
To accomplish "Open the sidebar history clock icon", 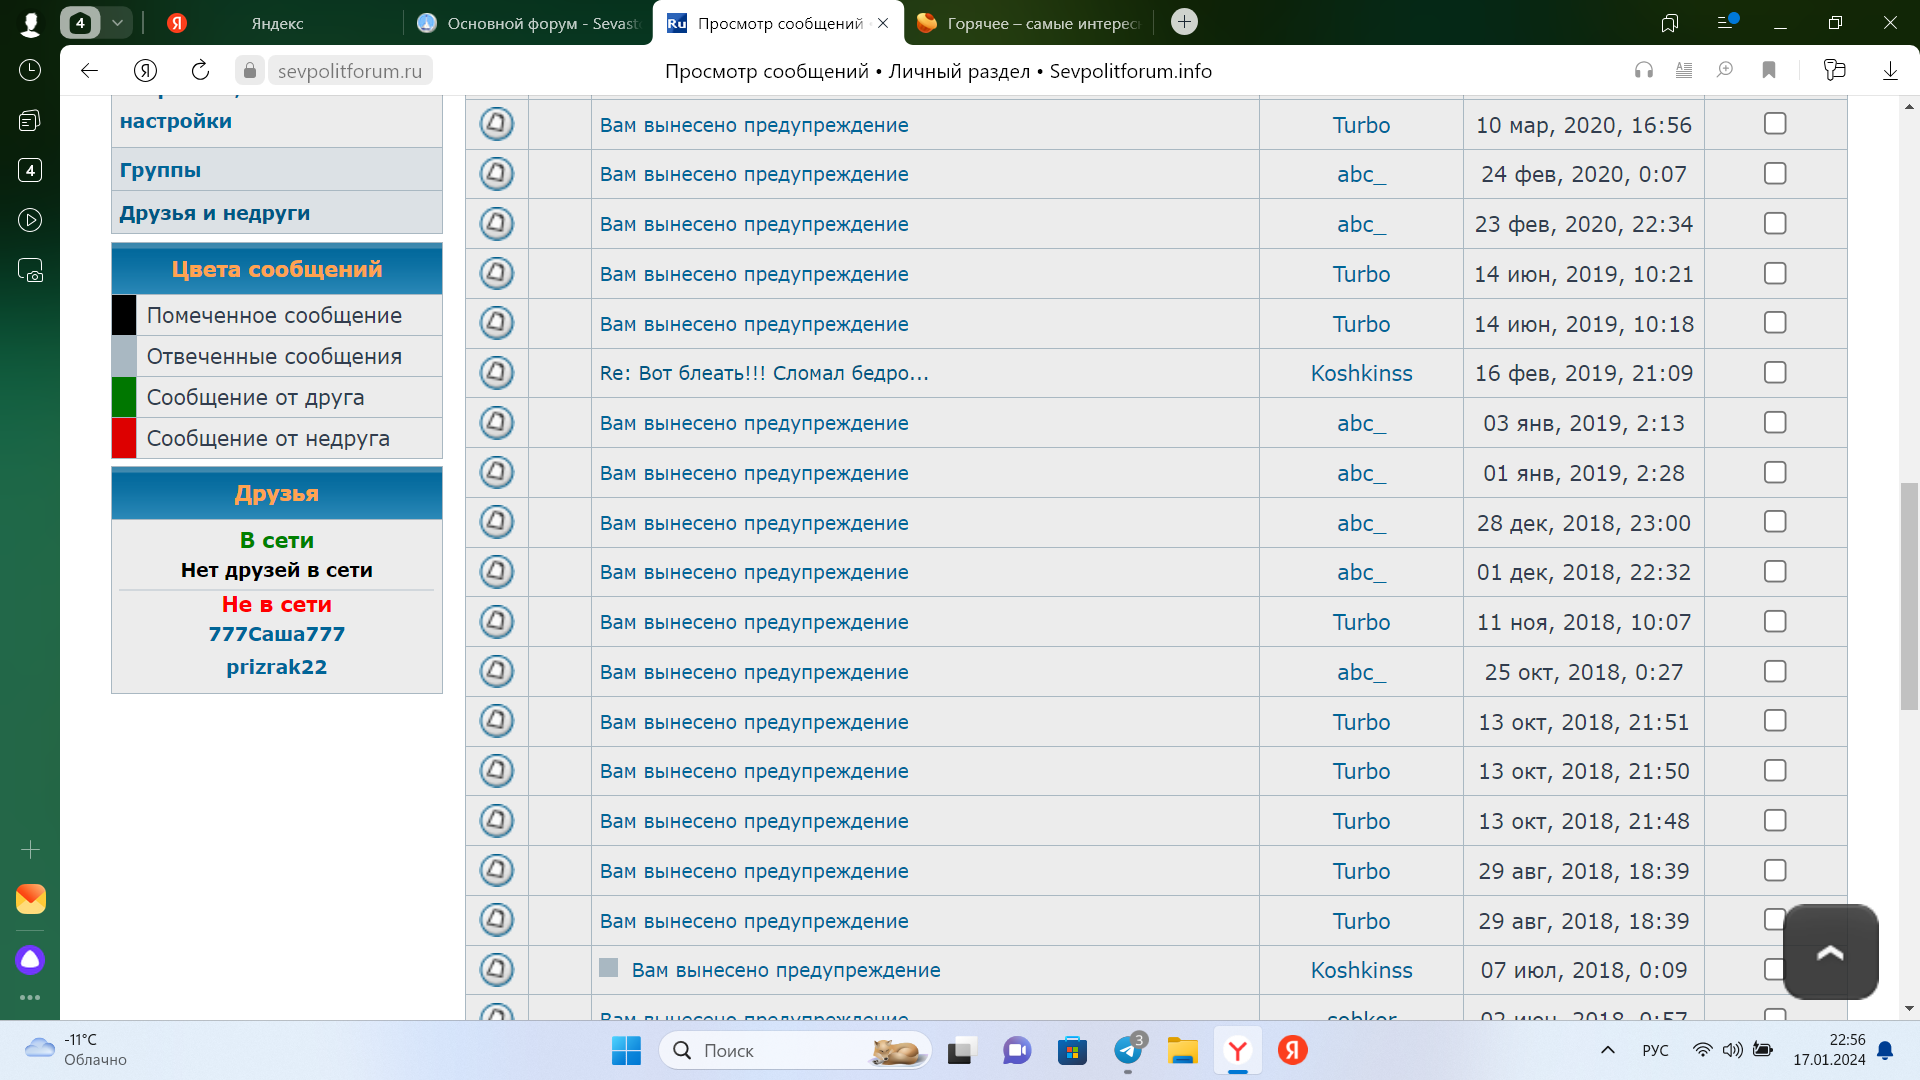I will (30, 70).
